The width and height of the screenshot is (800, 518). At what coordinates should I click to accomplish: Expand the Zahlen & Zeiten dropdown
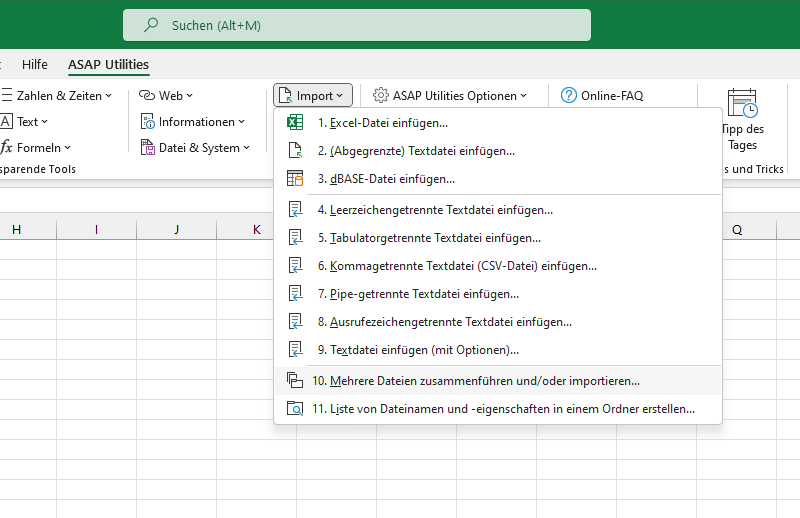click(x=109, y=95)
